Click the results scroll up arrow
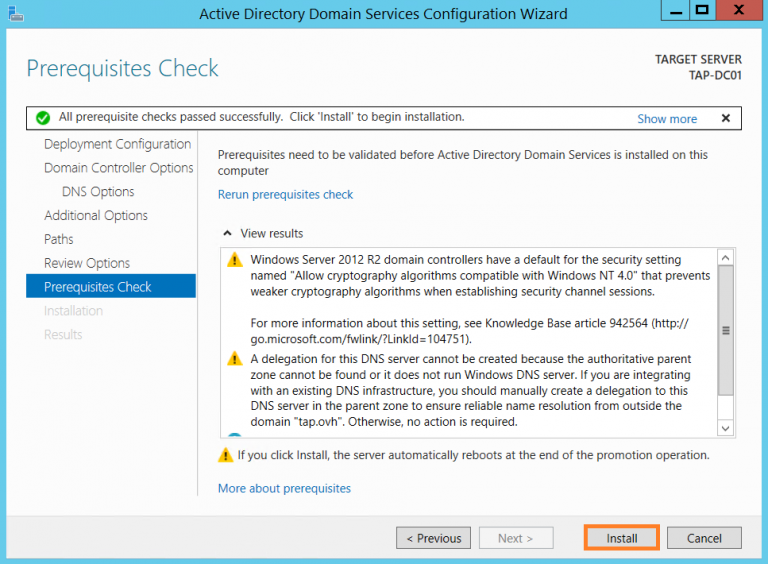768x564 pixels. click(725, 258)
